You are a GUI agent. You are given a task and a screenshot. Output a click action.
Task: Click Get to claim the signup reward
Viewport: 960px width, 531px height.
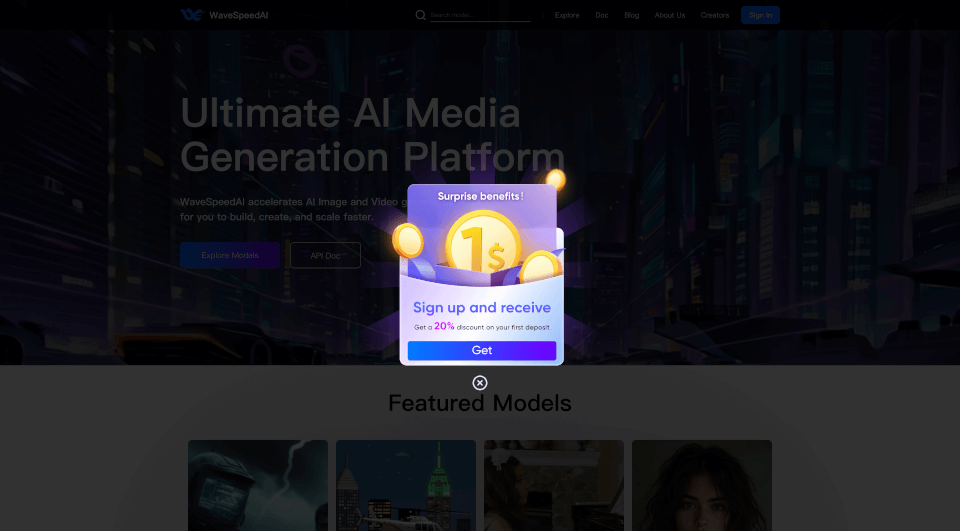(481, 350)
